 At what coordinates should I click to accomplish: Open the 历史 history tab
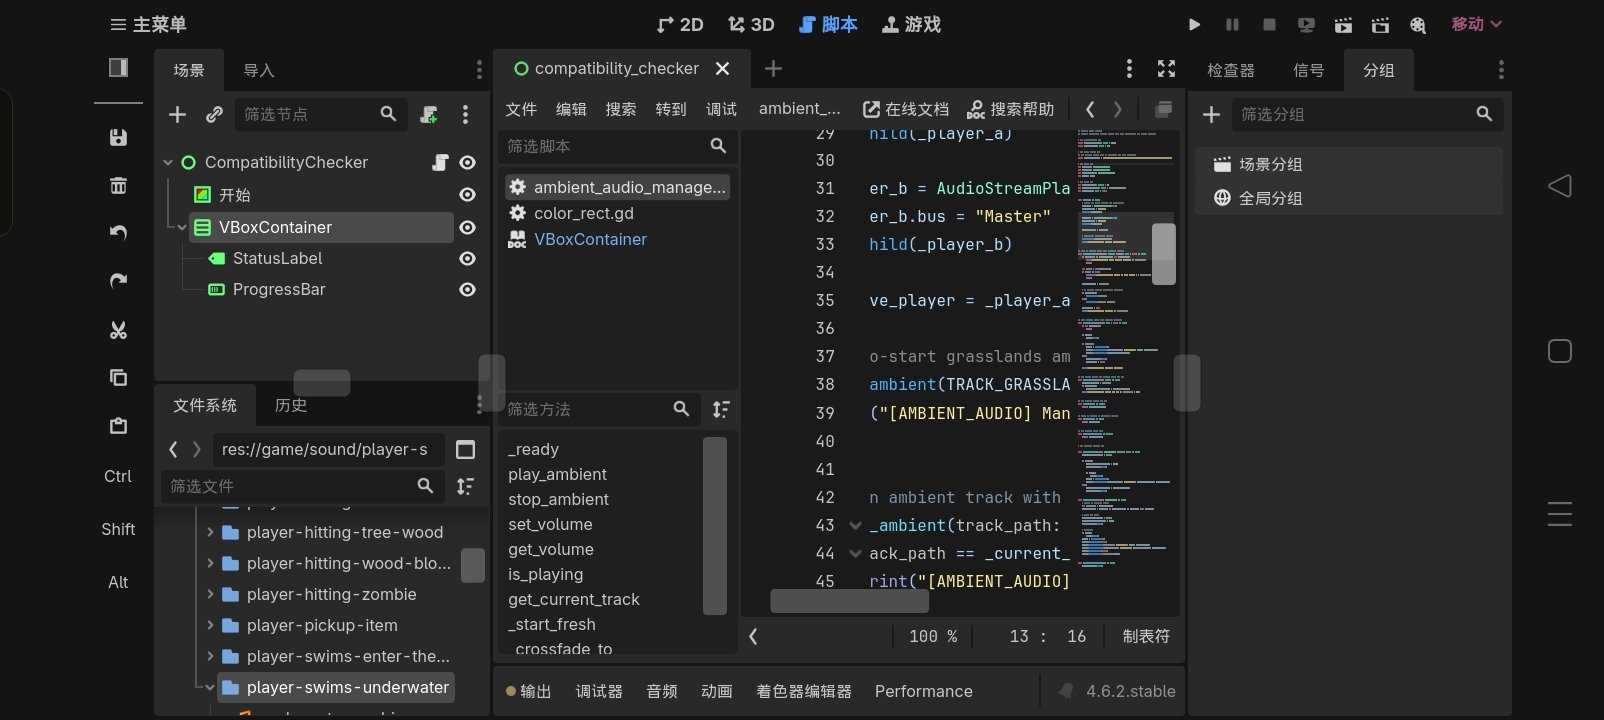[x=291, y=405]
